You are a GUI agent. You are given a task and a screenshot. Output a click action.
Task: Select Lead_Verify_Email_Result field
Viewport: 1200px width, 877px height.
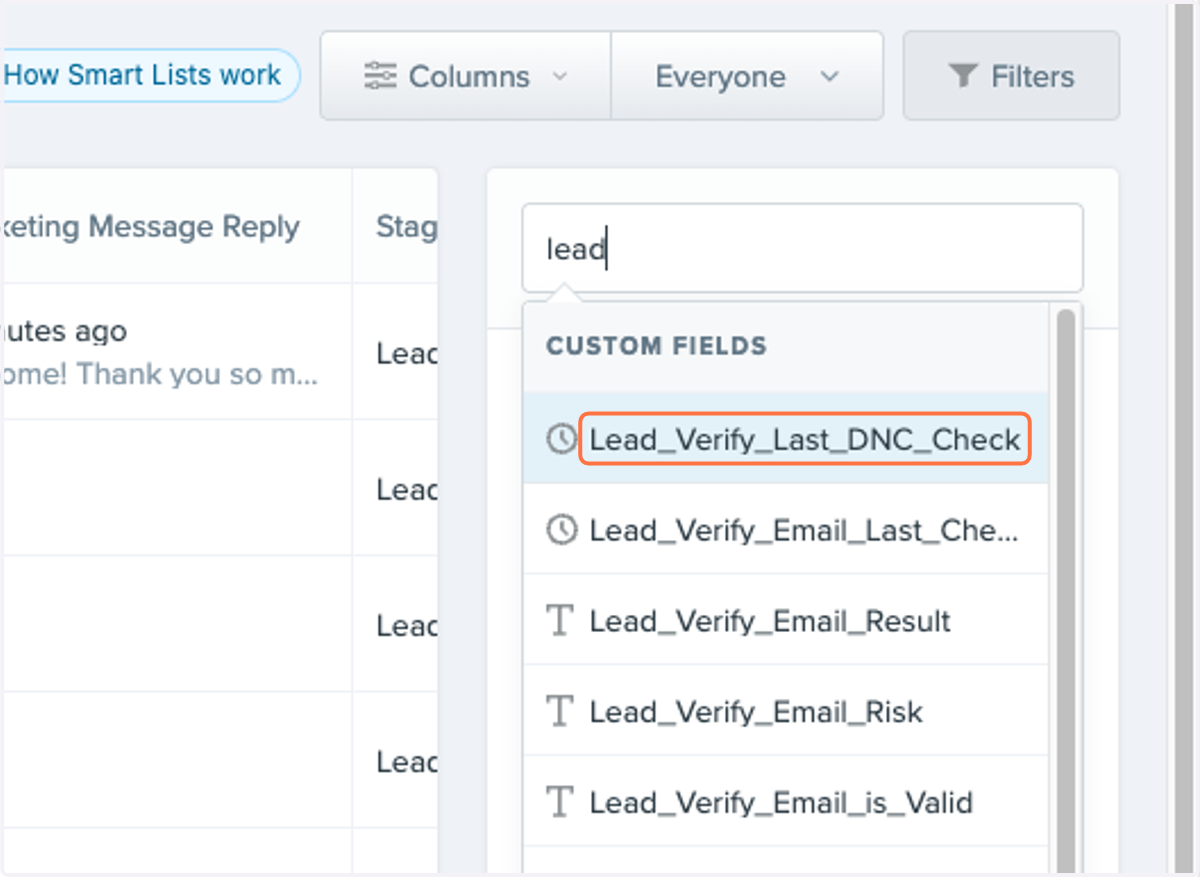(x=786, y=621)
